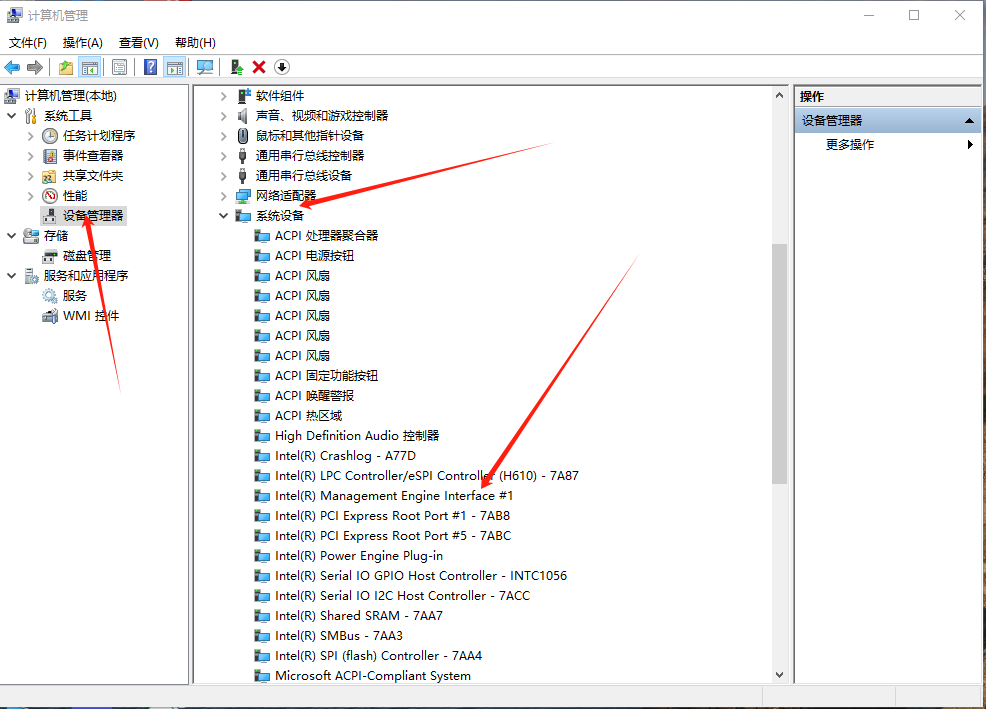Click the software components puzzle icon
This screenshot has height=709, width=986.
[243, 96]
